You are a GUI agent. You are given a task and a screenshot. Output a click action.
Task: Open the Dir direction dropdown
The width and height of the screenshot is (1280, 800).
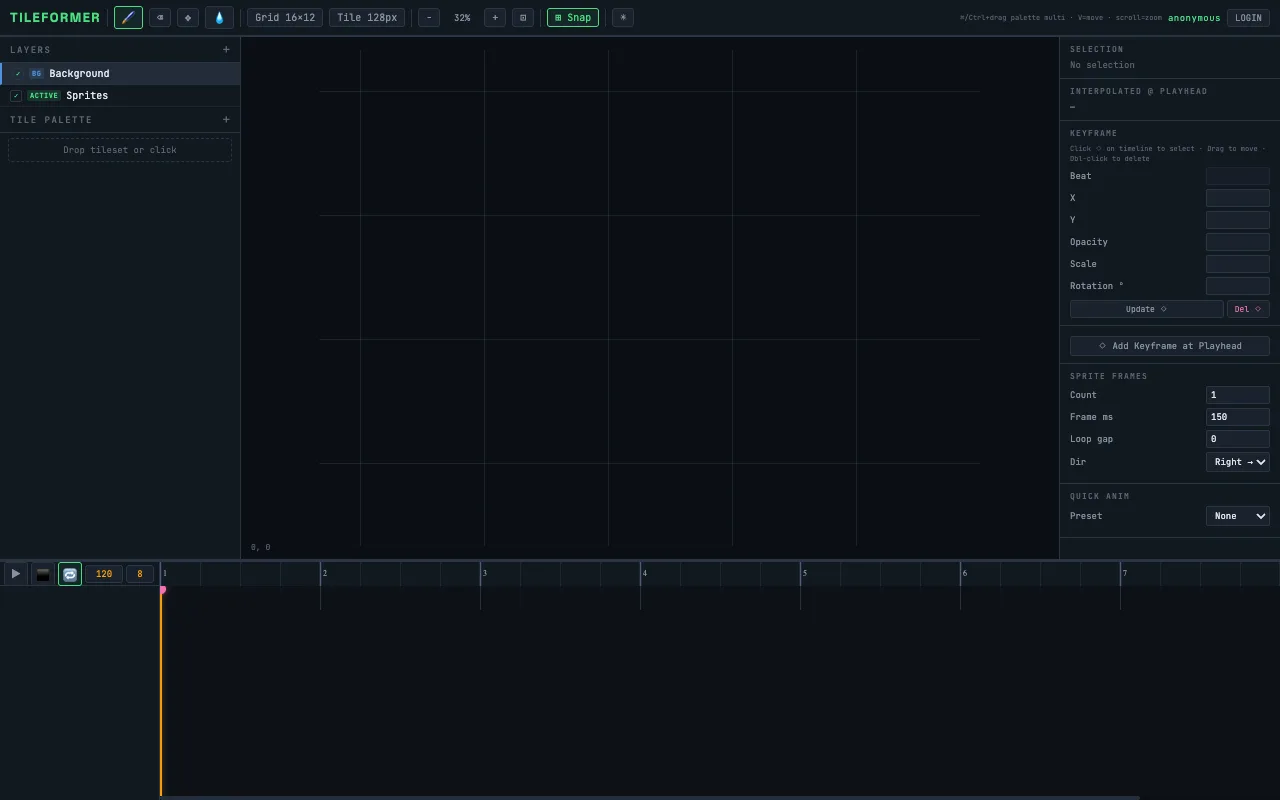coord(1237,462)
